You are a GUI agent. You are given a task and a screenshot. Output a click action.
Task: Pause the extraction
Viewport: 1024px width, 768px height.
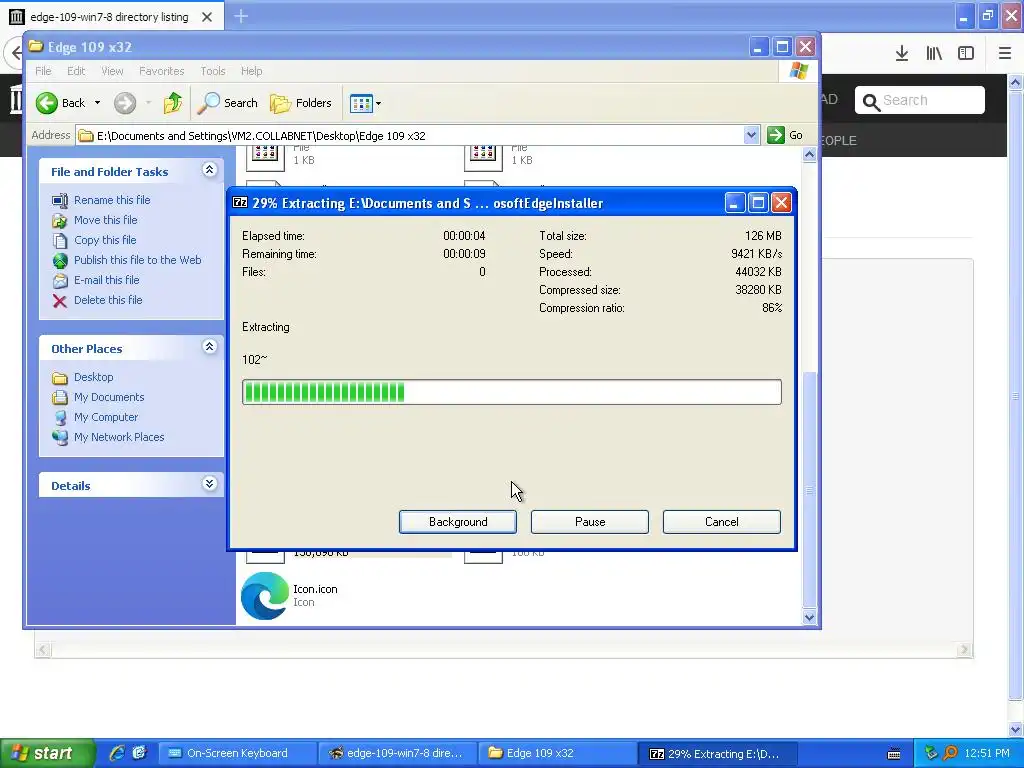click(x=590, y=522)
